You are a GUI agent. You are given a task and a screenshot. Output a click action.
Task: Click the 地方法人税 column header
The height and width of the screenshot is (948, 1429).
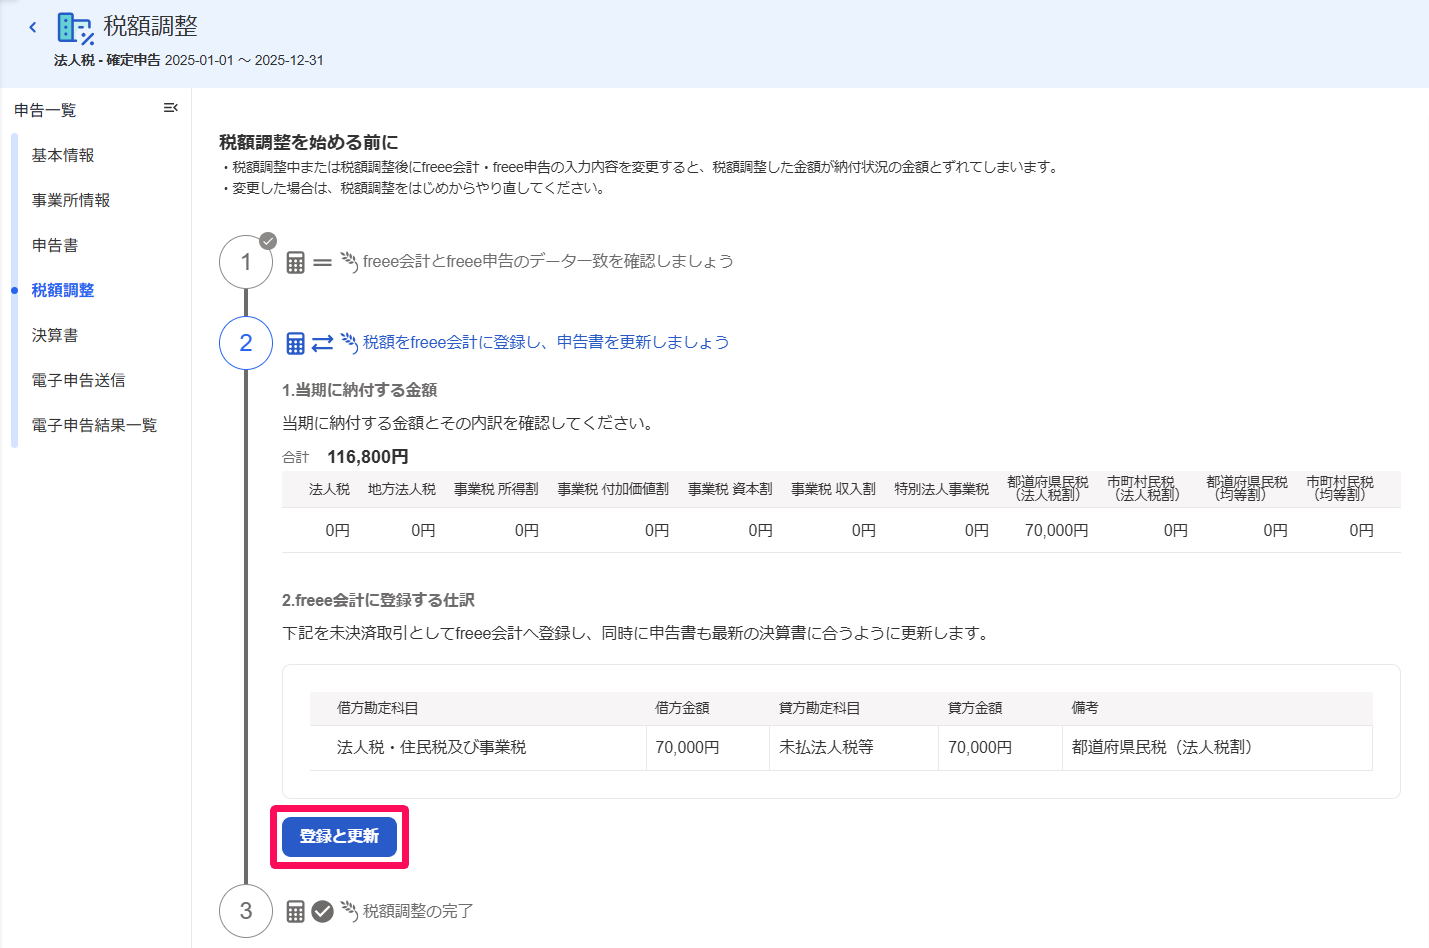(x=402, y=489)
